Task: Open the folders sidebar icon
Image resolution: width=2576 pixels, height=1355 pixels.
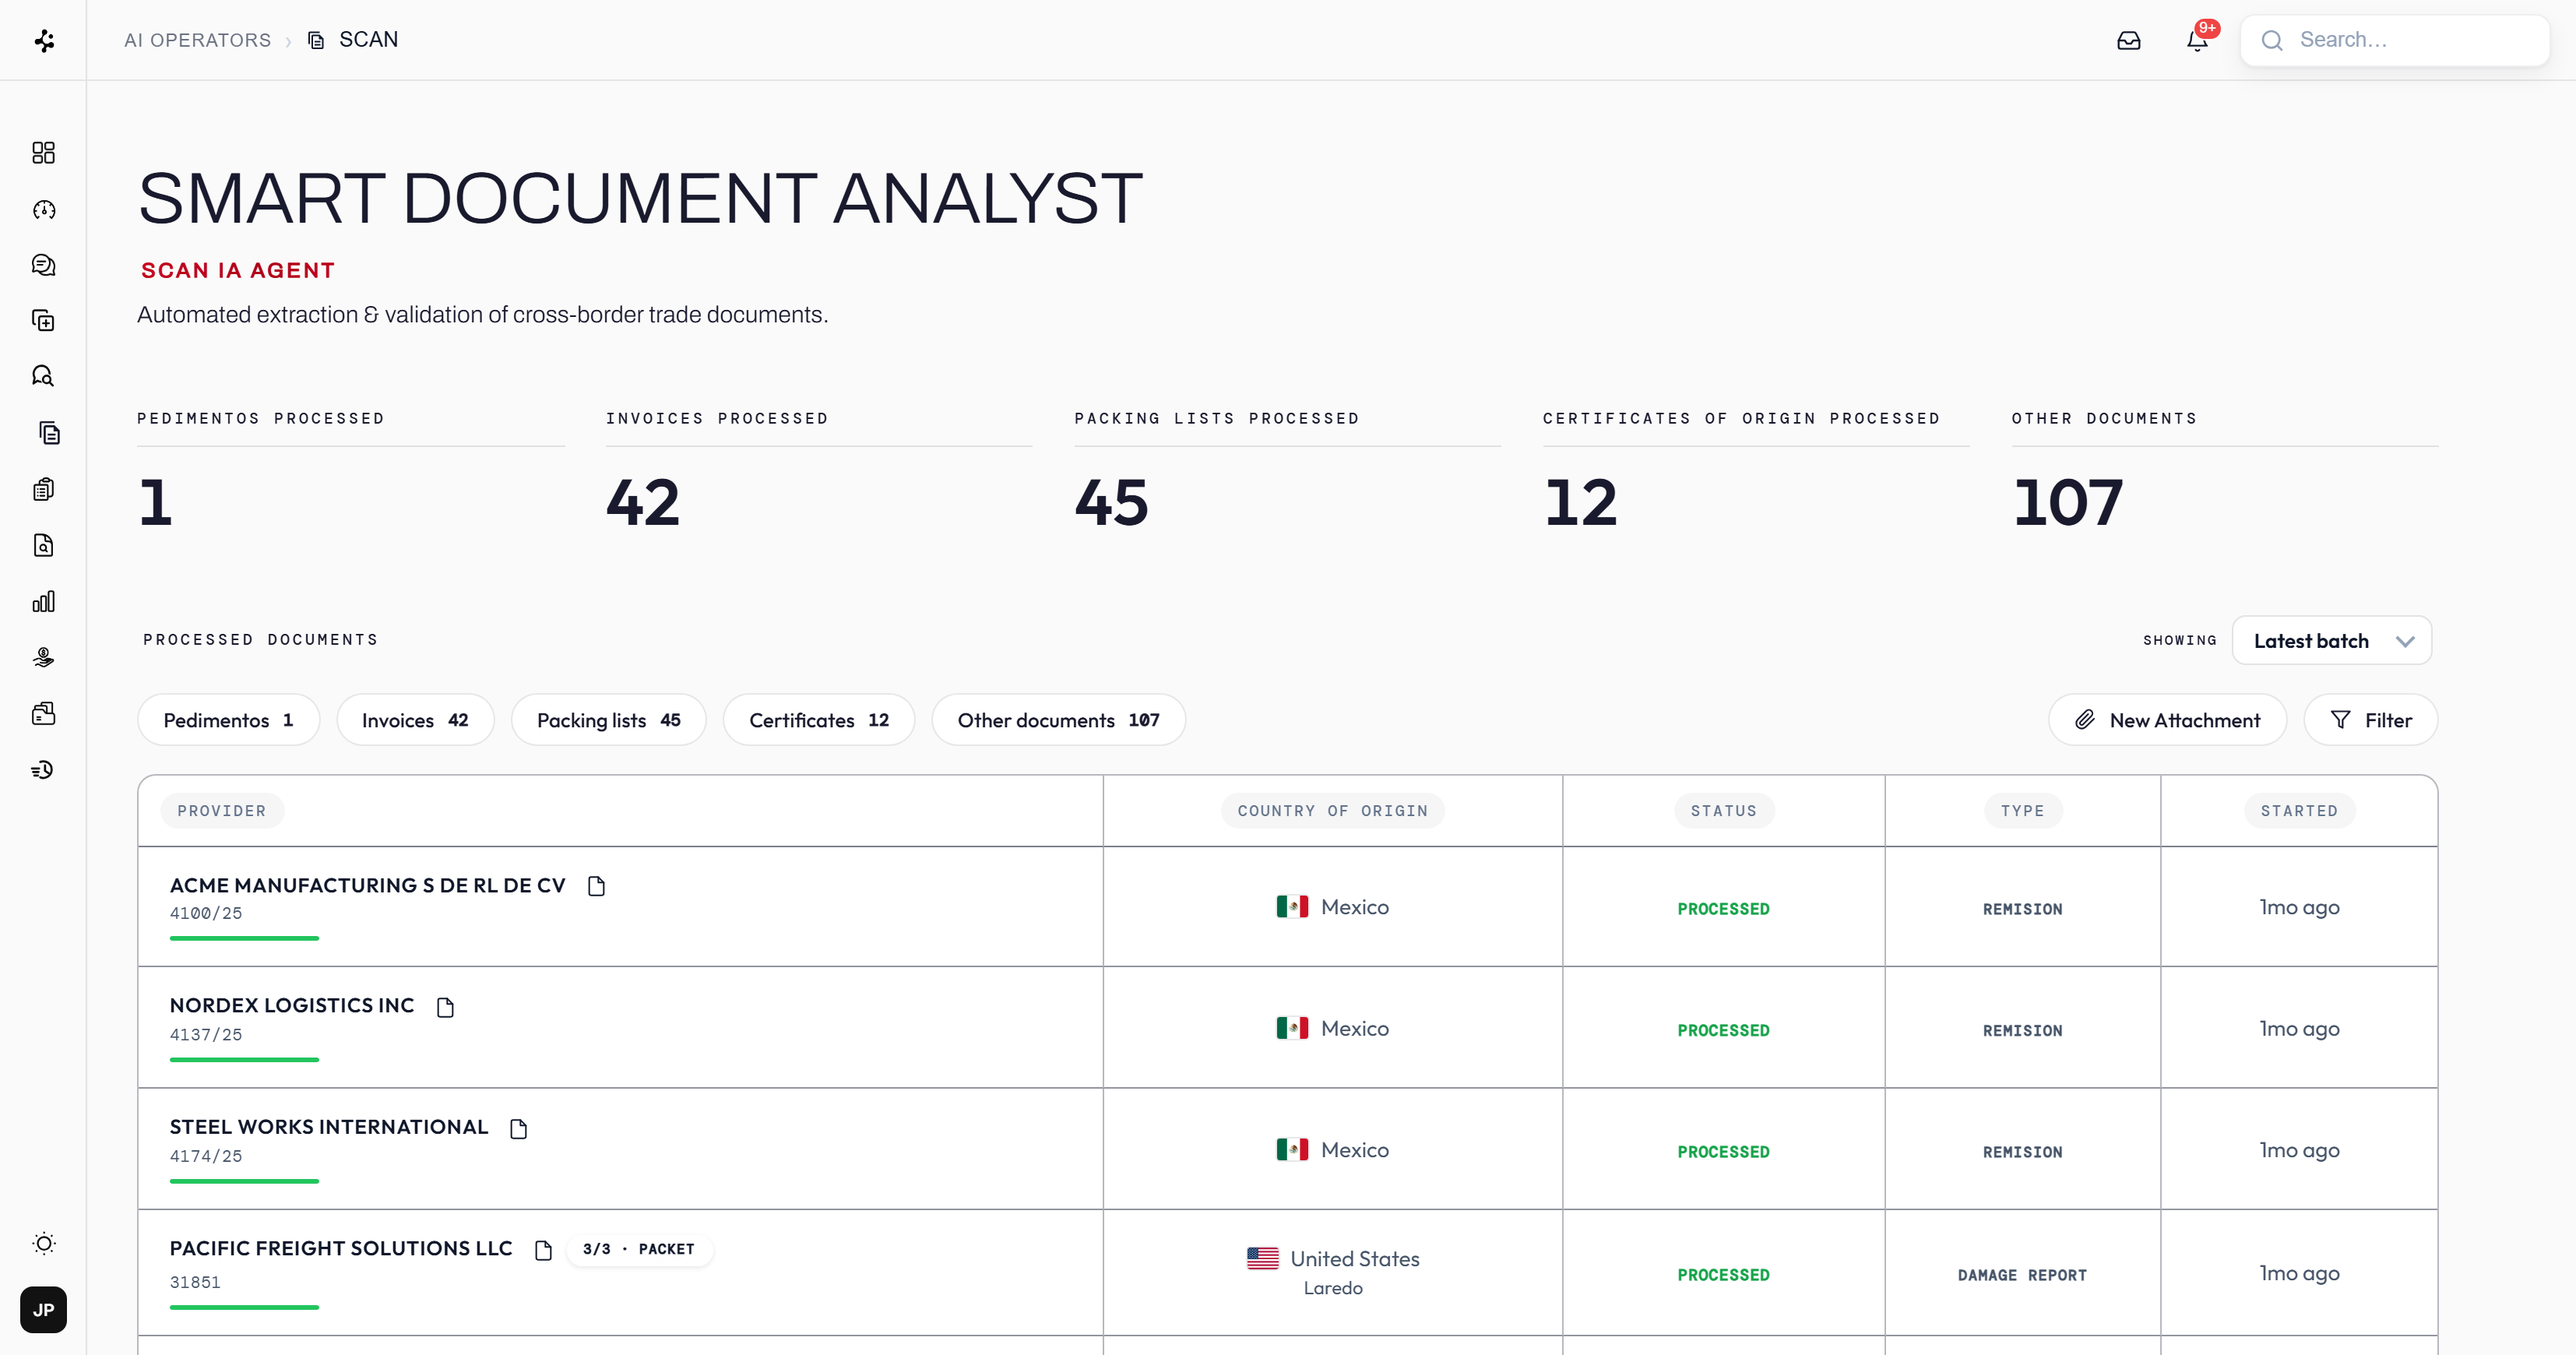Action: pyautogui.click(x=43, y=713)
